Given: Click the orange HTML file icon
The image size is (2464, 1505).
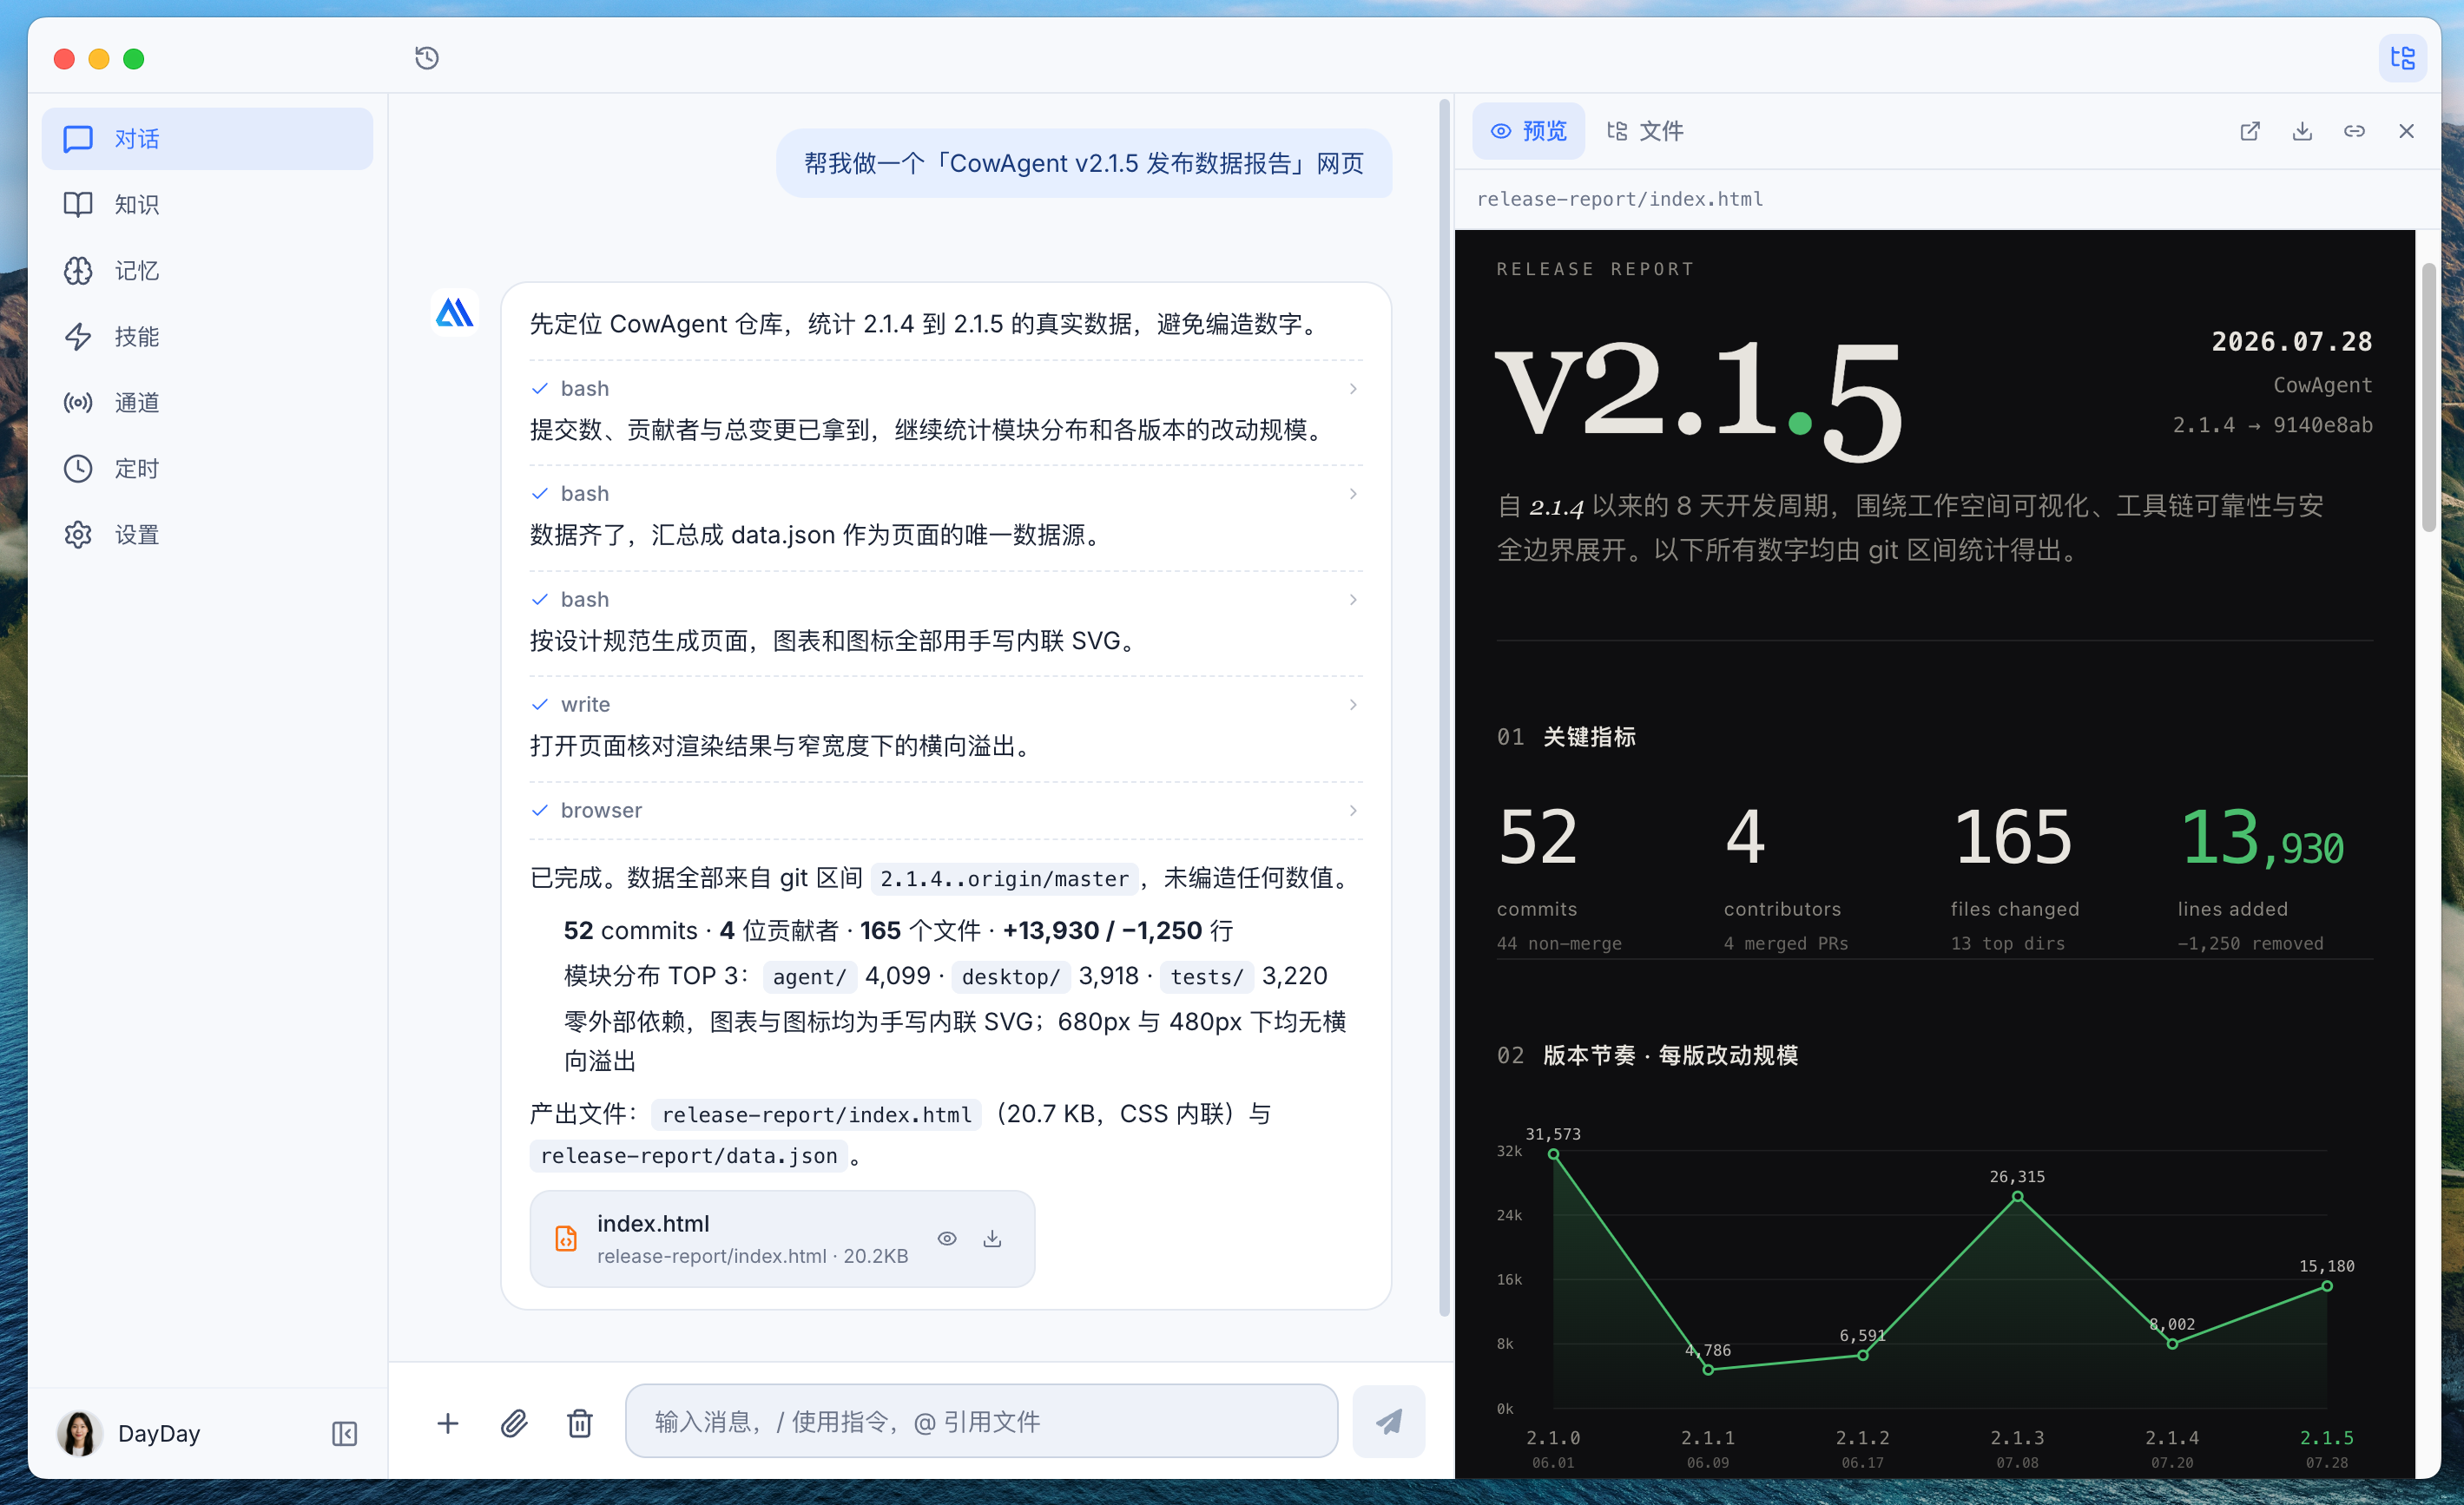Looking at the screenshot, I should tap(566, 1239).
